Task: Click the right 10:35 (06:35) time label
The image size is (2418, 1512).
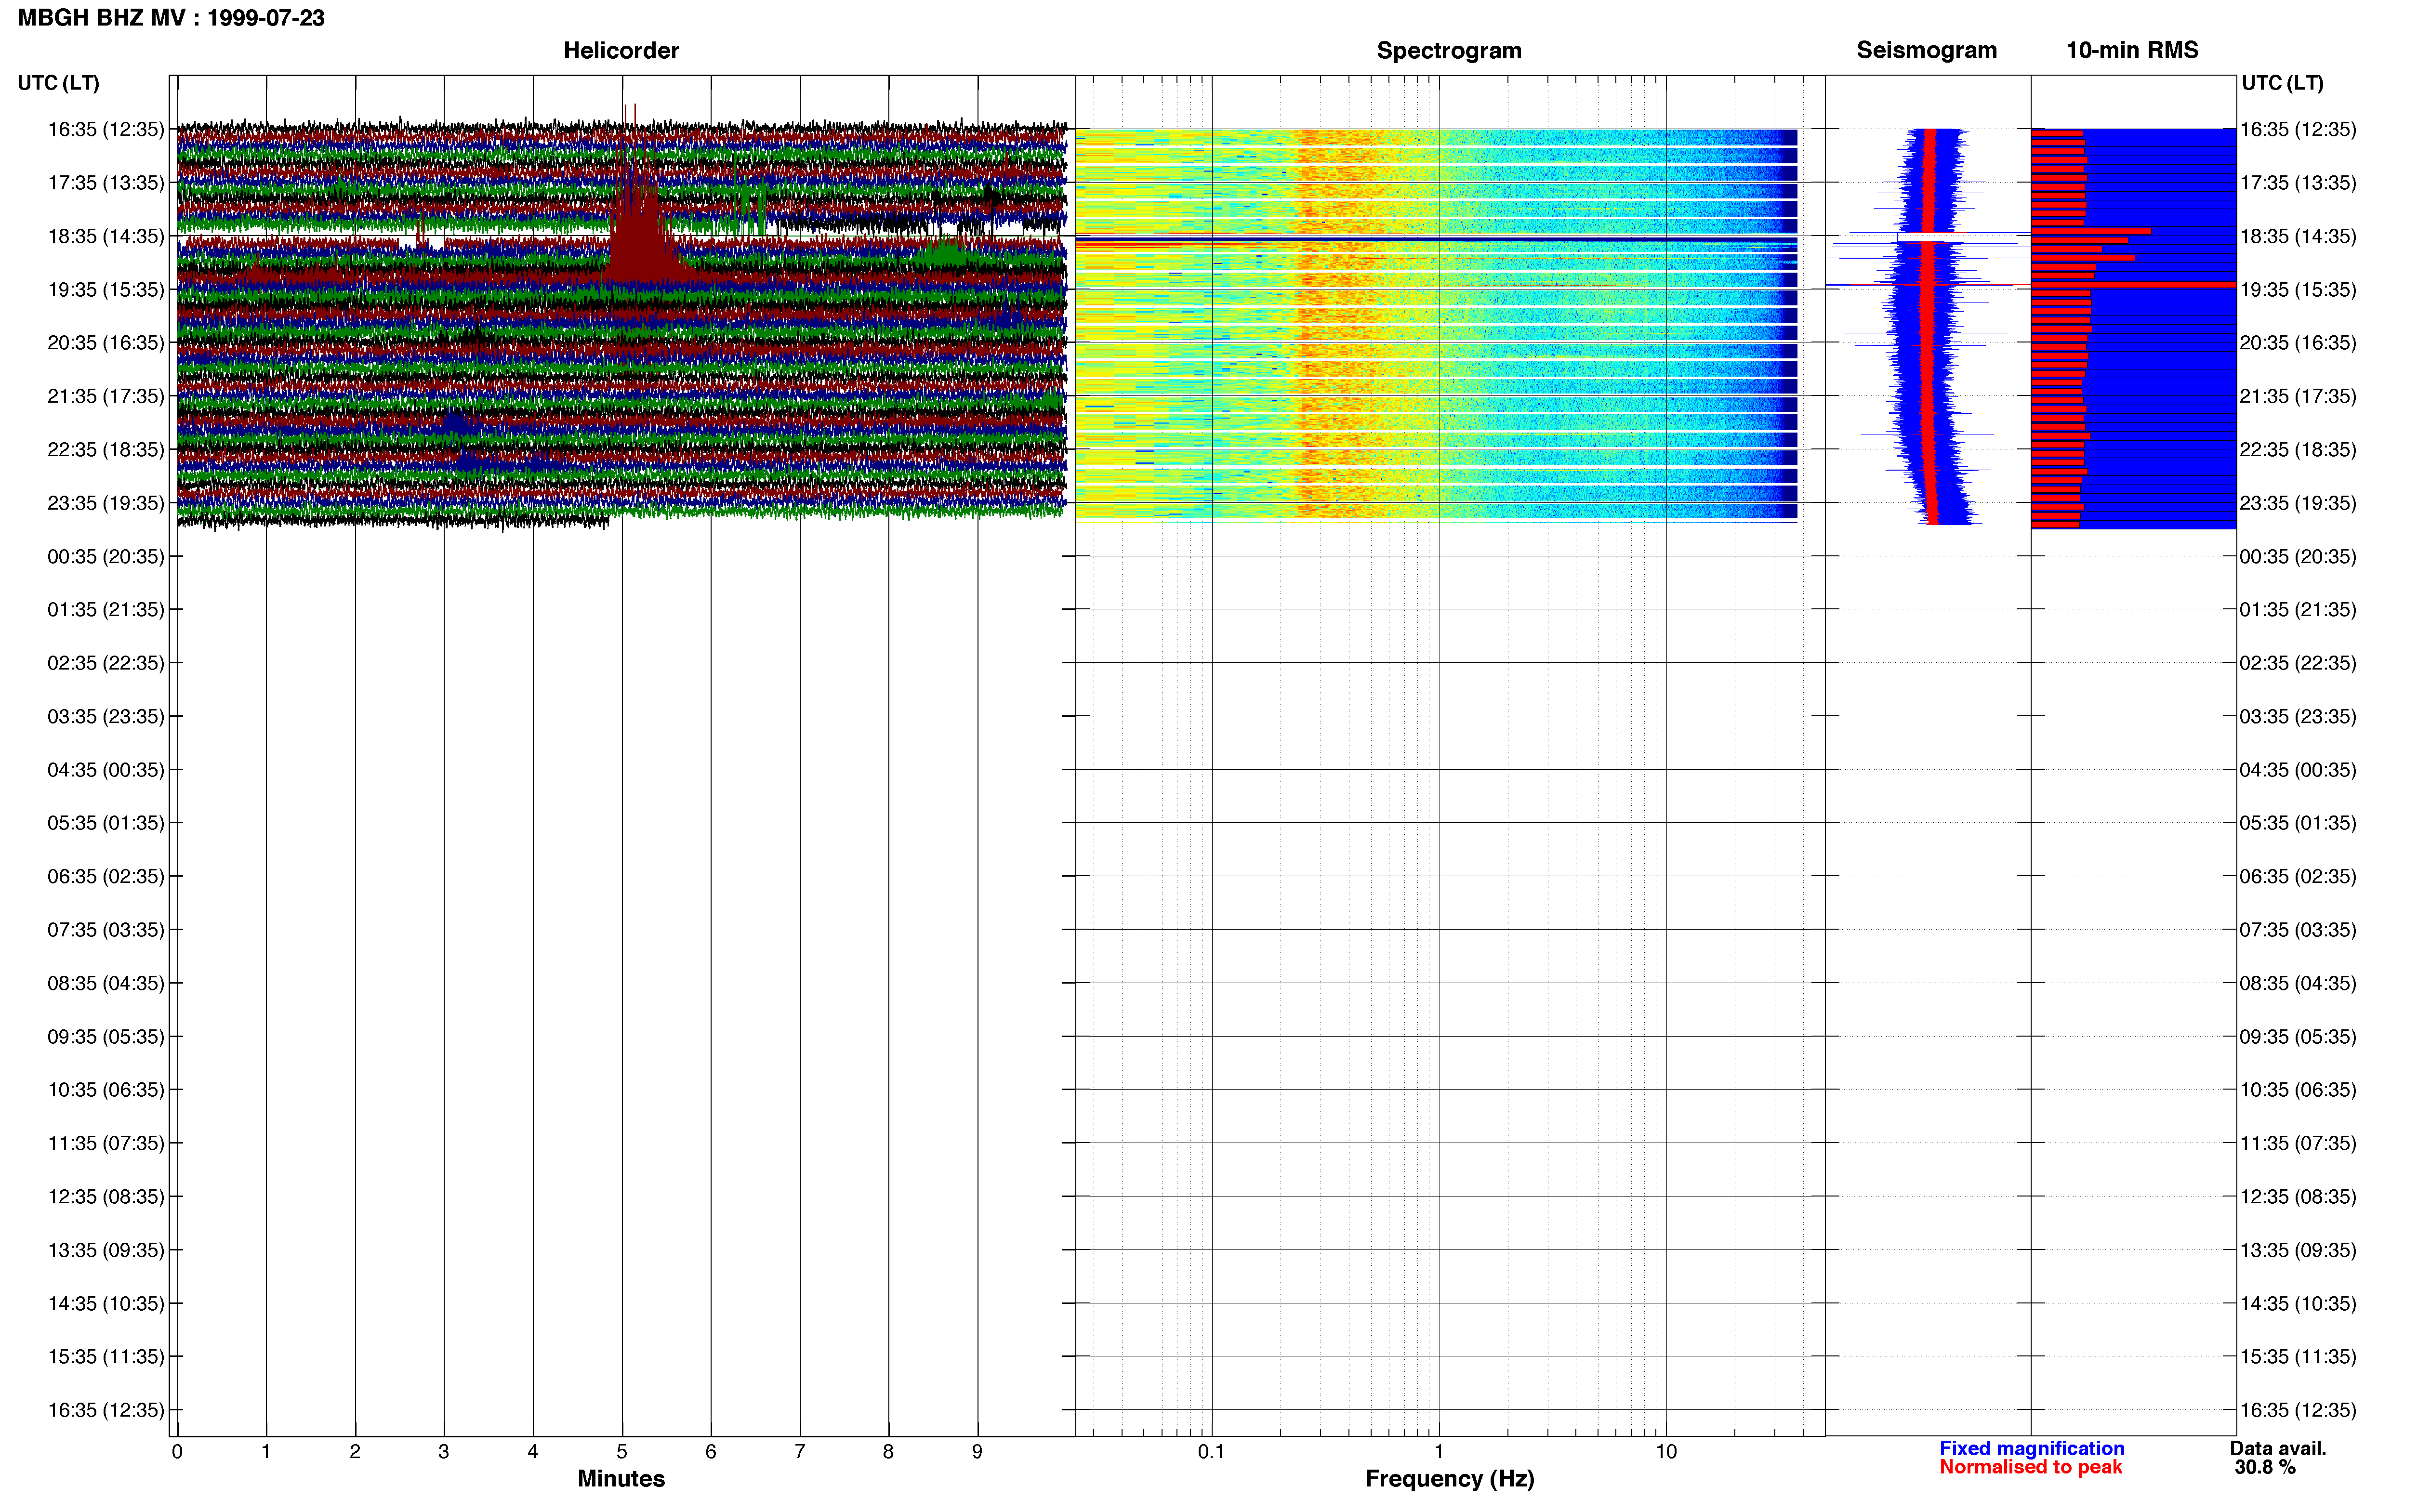Action: pos(2298,1090)
